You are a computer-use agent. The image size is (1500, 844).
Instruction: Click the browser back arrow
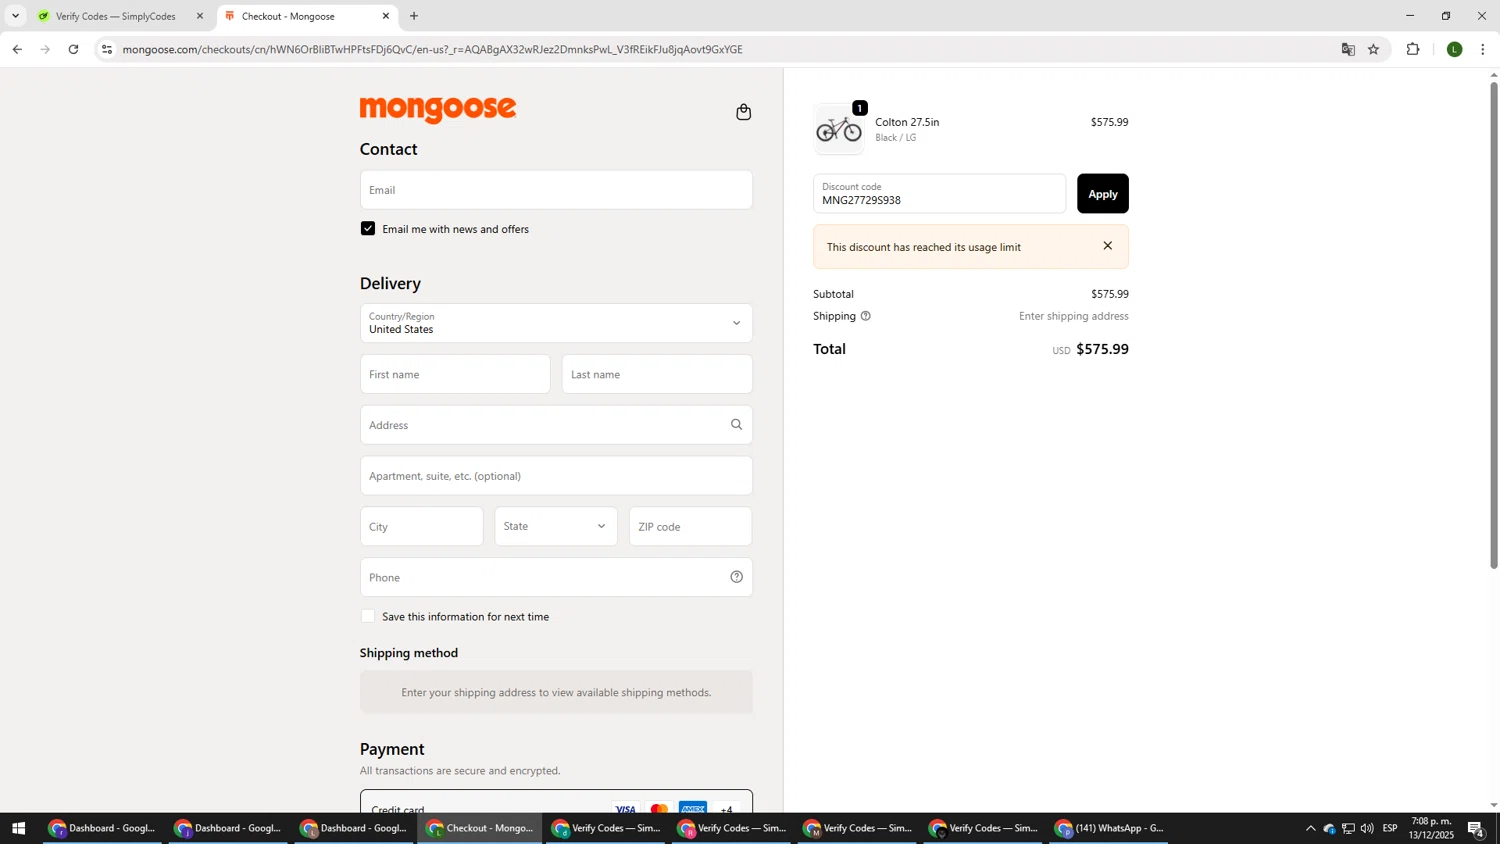point(17,49)
